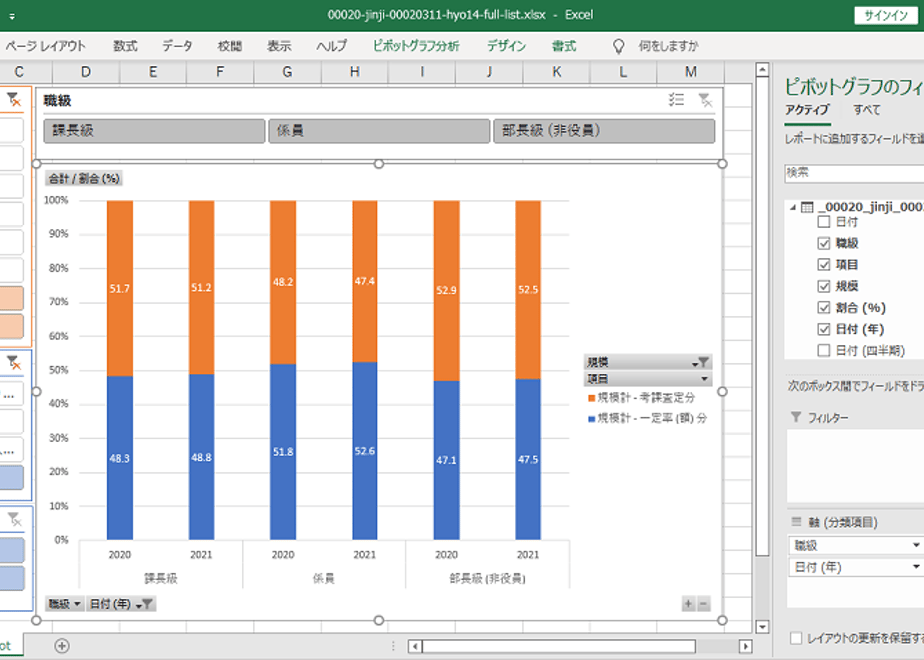Open the 校閲 ribbon tab
The height and width of the screenshot is (660, 924).
[x=230, y=46]
